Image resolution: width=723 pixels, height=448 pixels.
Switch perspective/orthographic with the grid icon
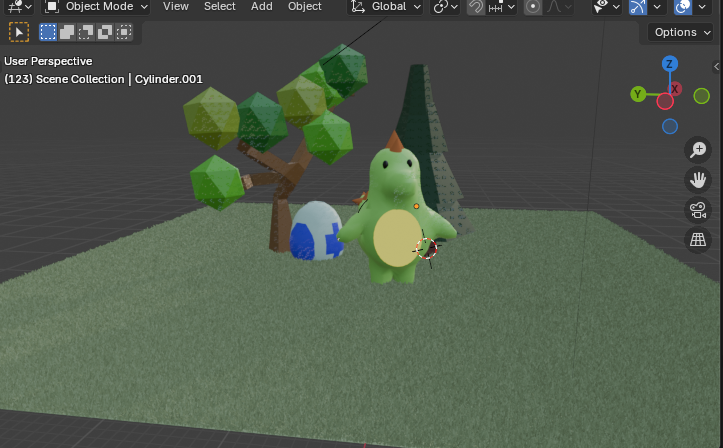(x=698, y=240)
